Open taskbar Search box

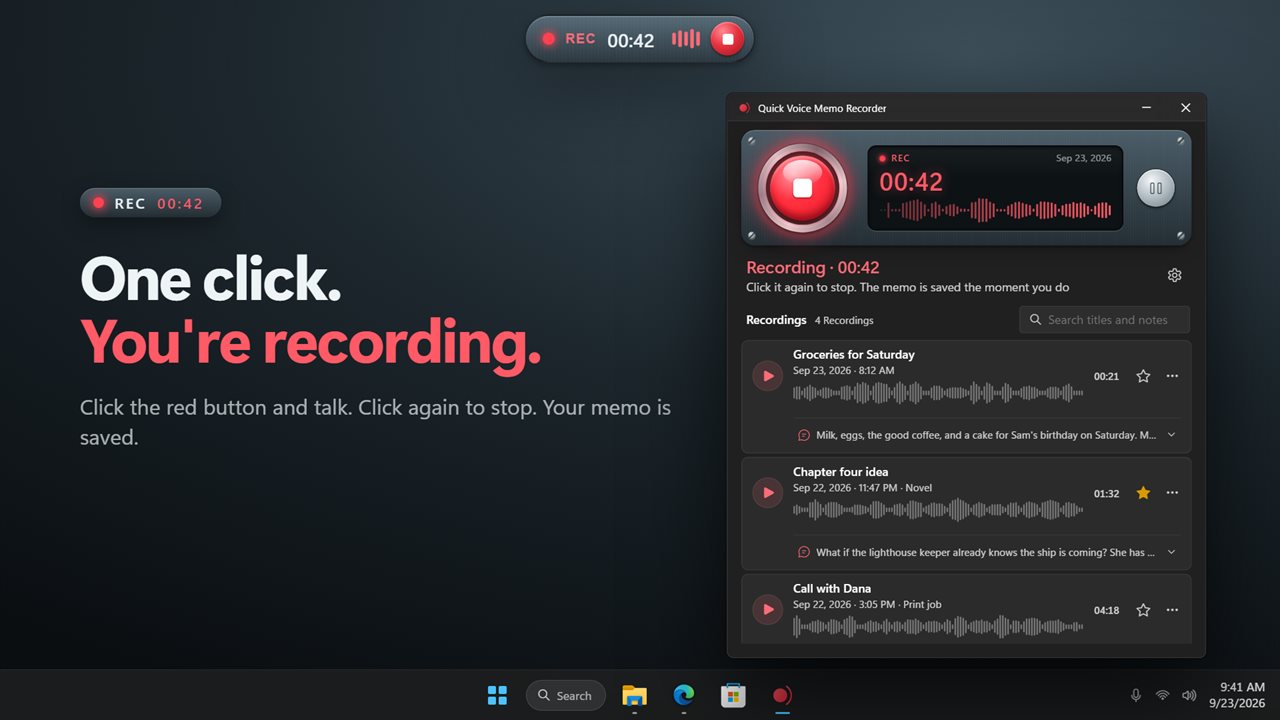(565, 695)
